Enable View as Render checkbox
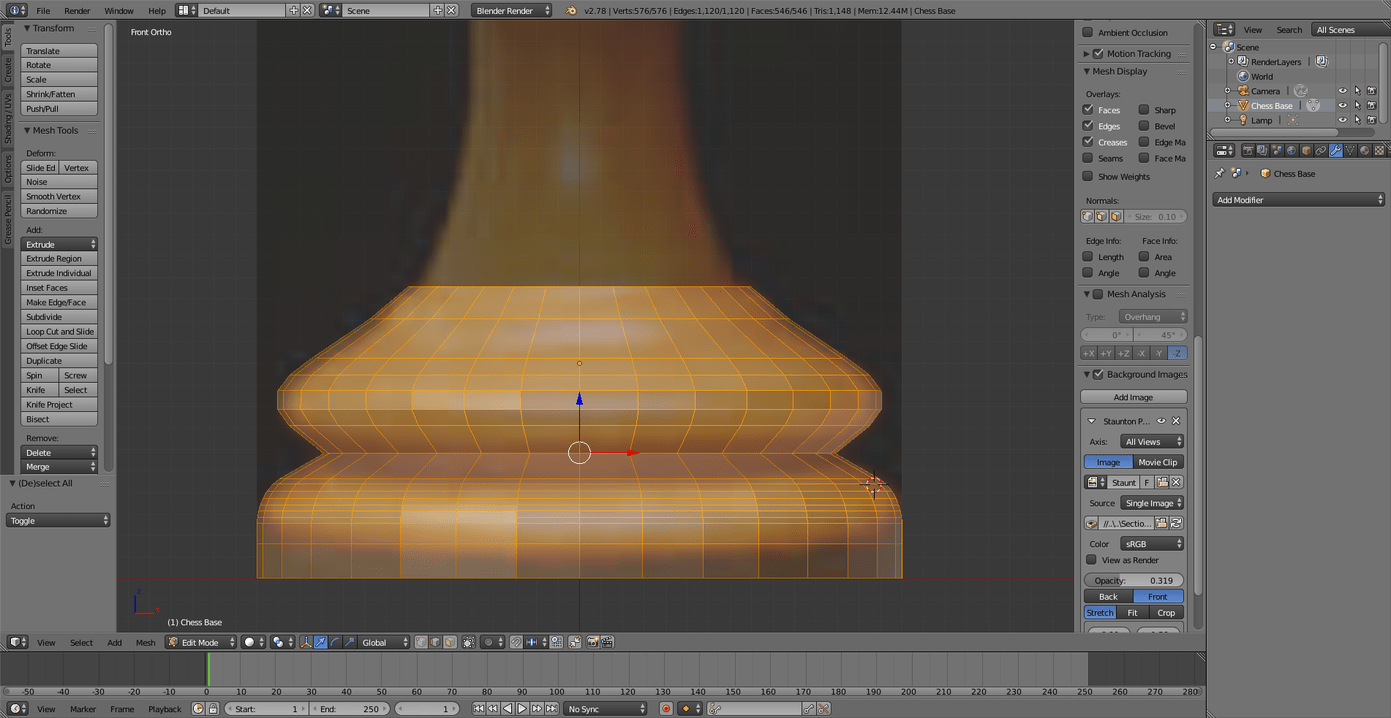This screenshot has height=718, width=1391. 1091,560
